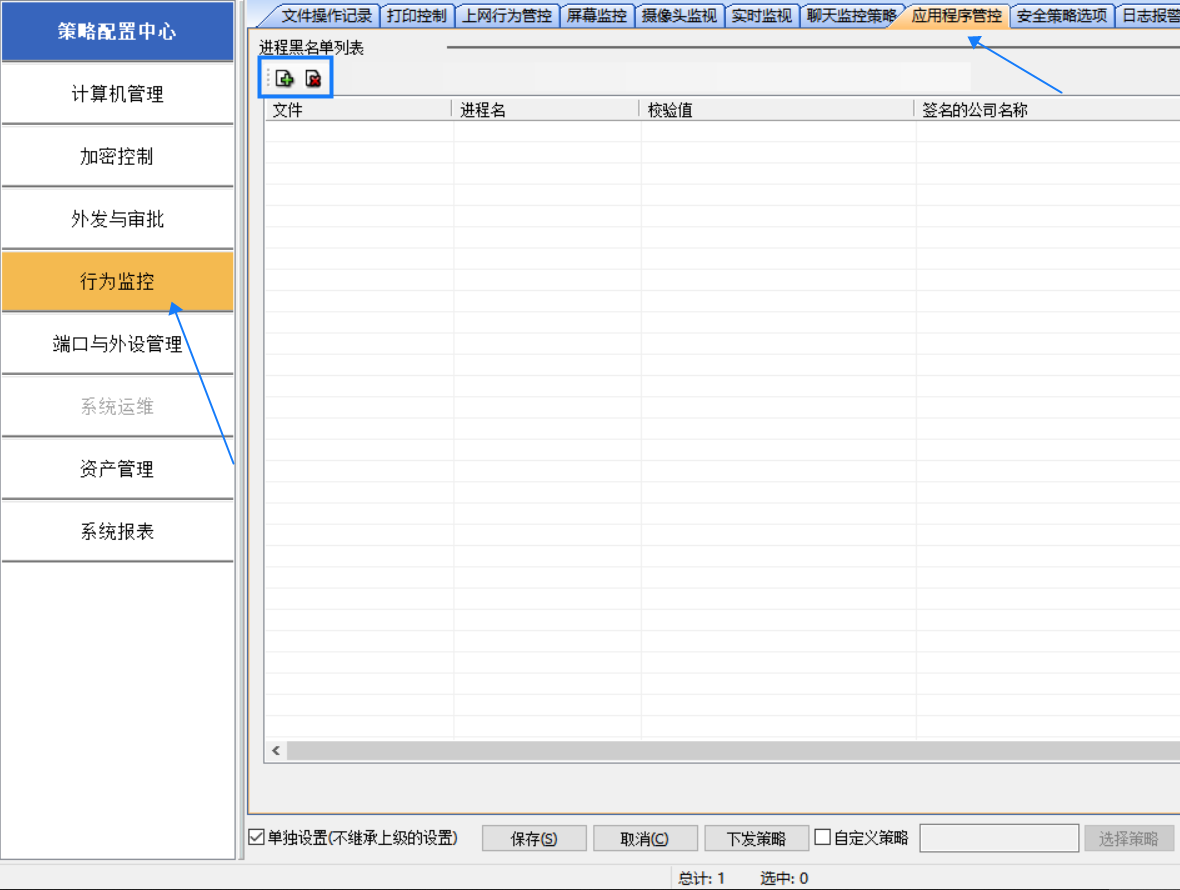Open the 端口与外设管理 section
Image resolution: width=1180 pixels, height=890 pixels.
click(117, 344)
